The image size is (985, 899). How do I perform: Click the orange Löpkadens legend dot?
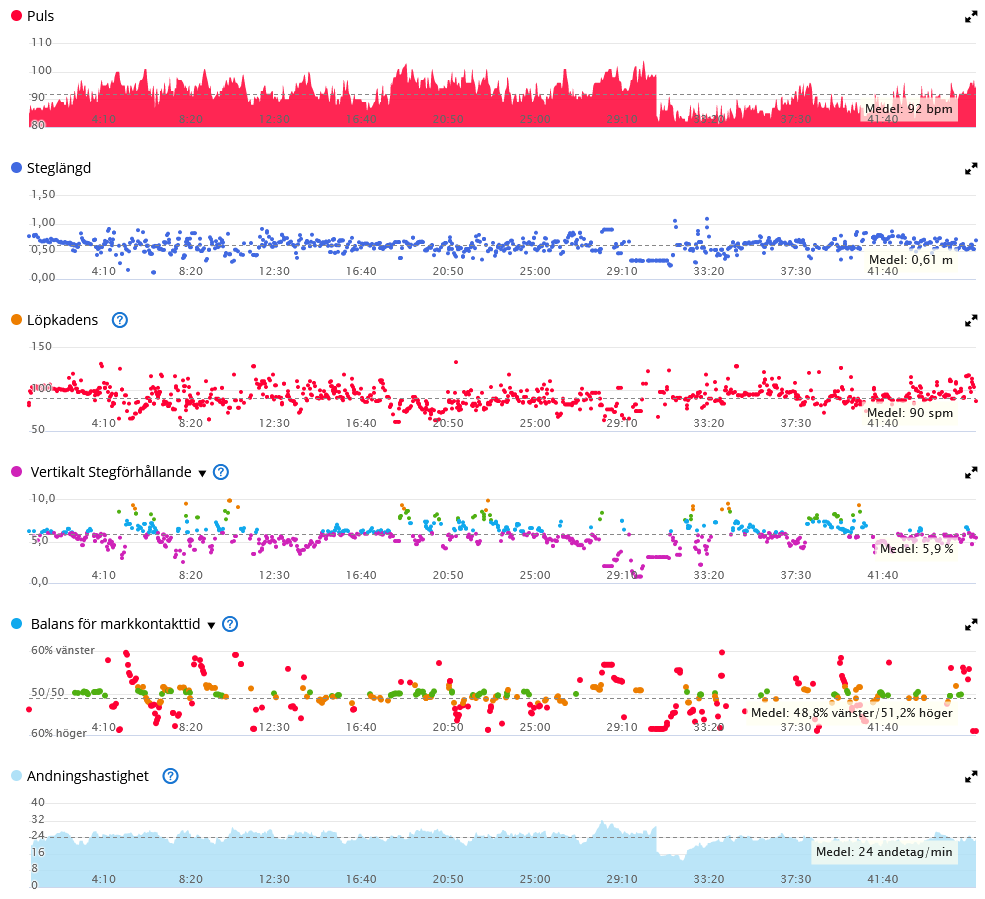(16, 320)
